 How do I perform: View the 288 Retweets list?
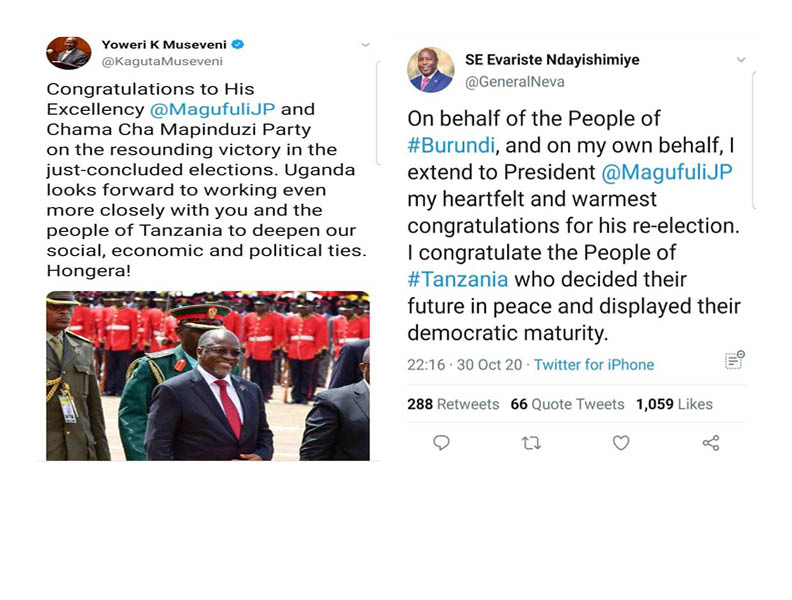(x=453, y=404)
